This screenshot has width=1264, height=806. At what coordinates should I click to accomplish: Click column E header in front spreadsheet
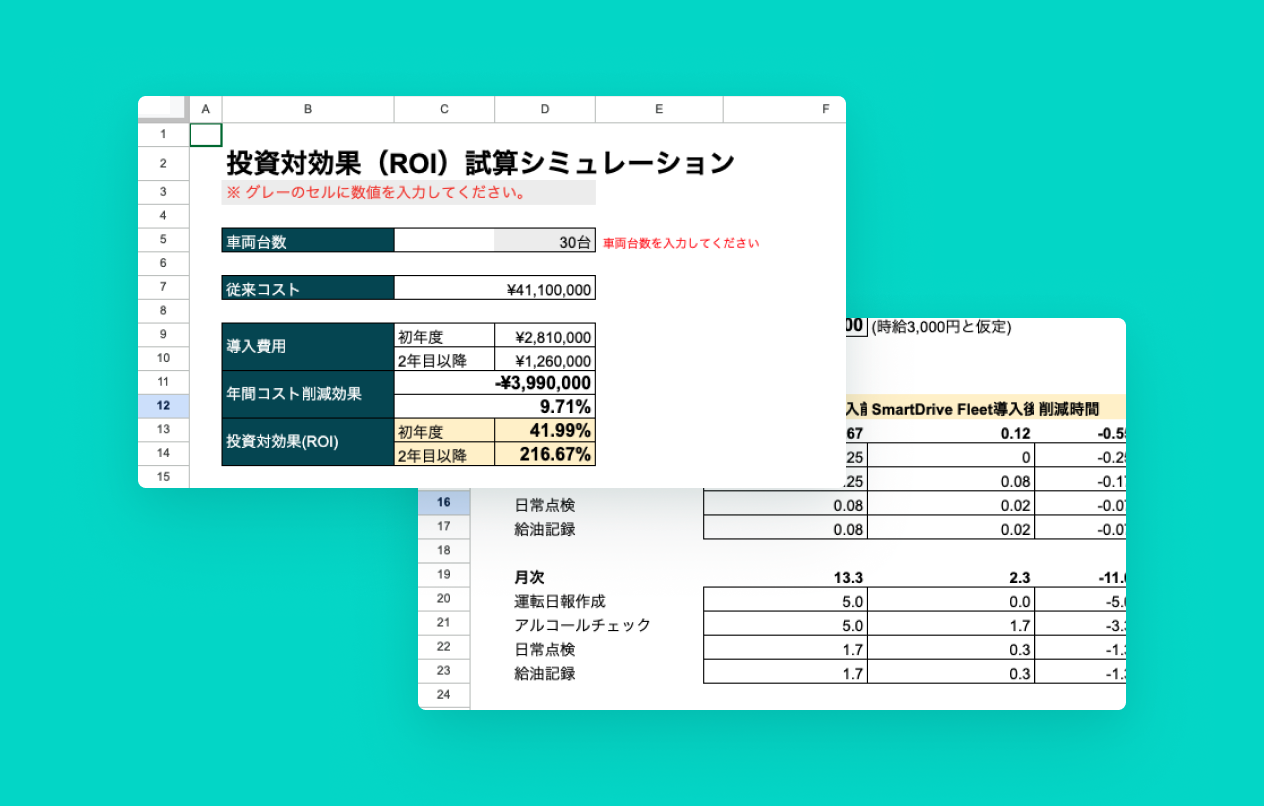(659, 109)
